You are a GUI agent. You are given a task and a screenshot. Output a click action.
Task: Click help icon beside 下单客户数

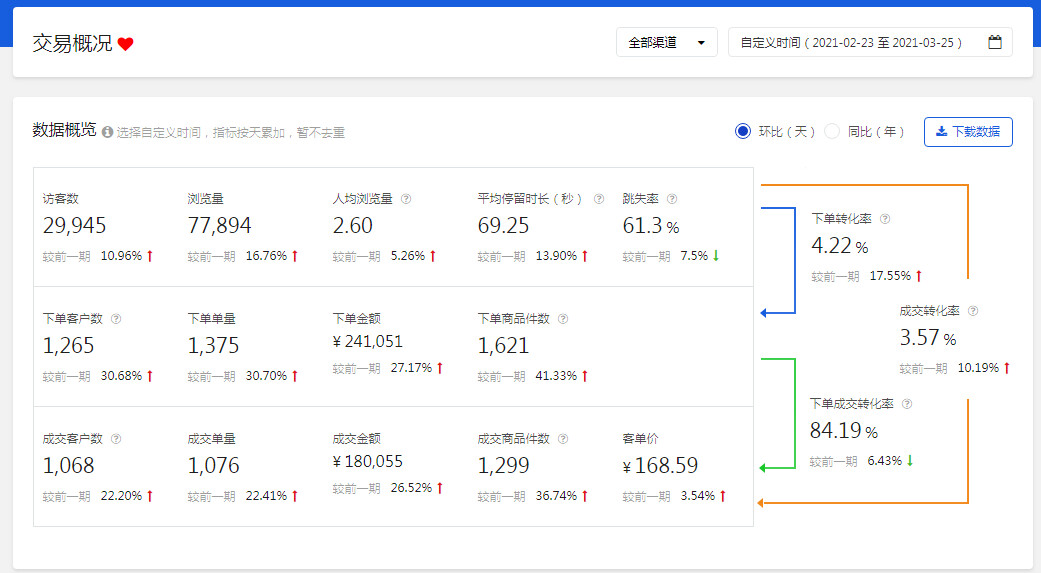pyautogui.click(x=116, y=319)
